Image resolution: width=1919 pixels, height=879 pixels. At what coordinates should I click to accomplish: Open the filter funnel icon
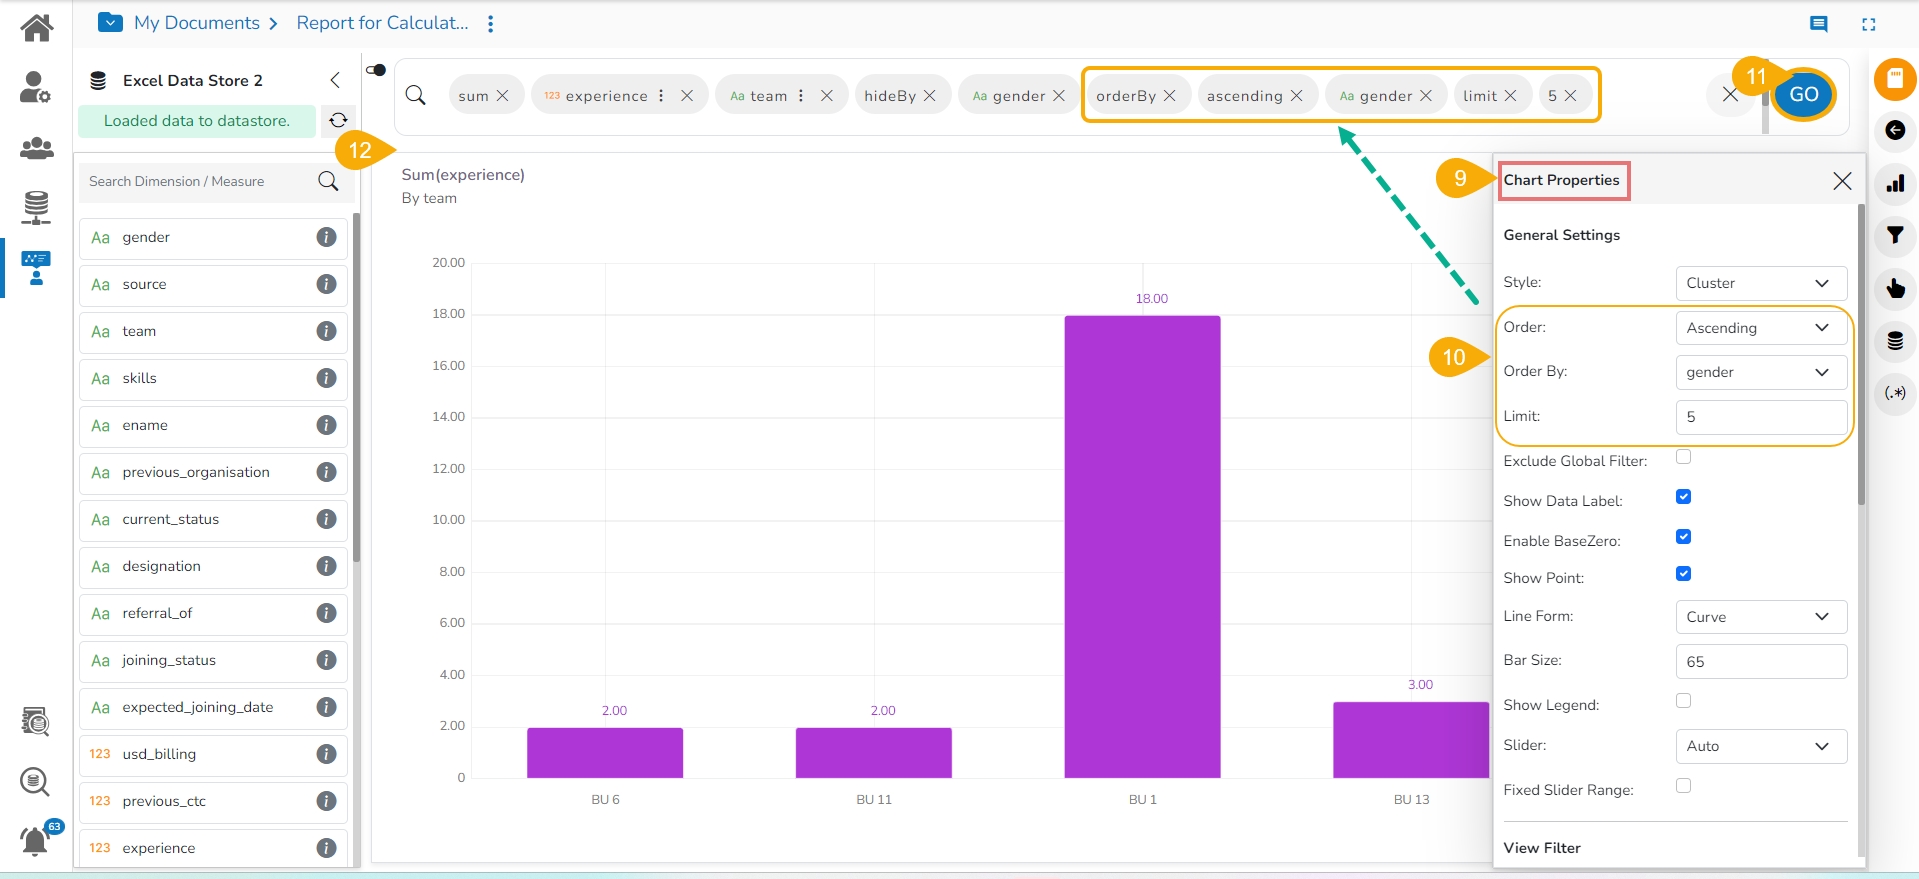coord(1894,236)
